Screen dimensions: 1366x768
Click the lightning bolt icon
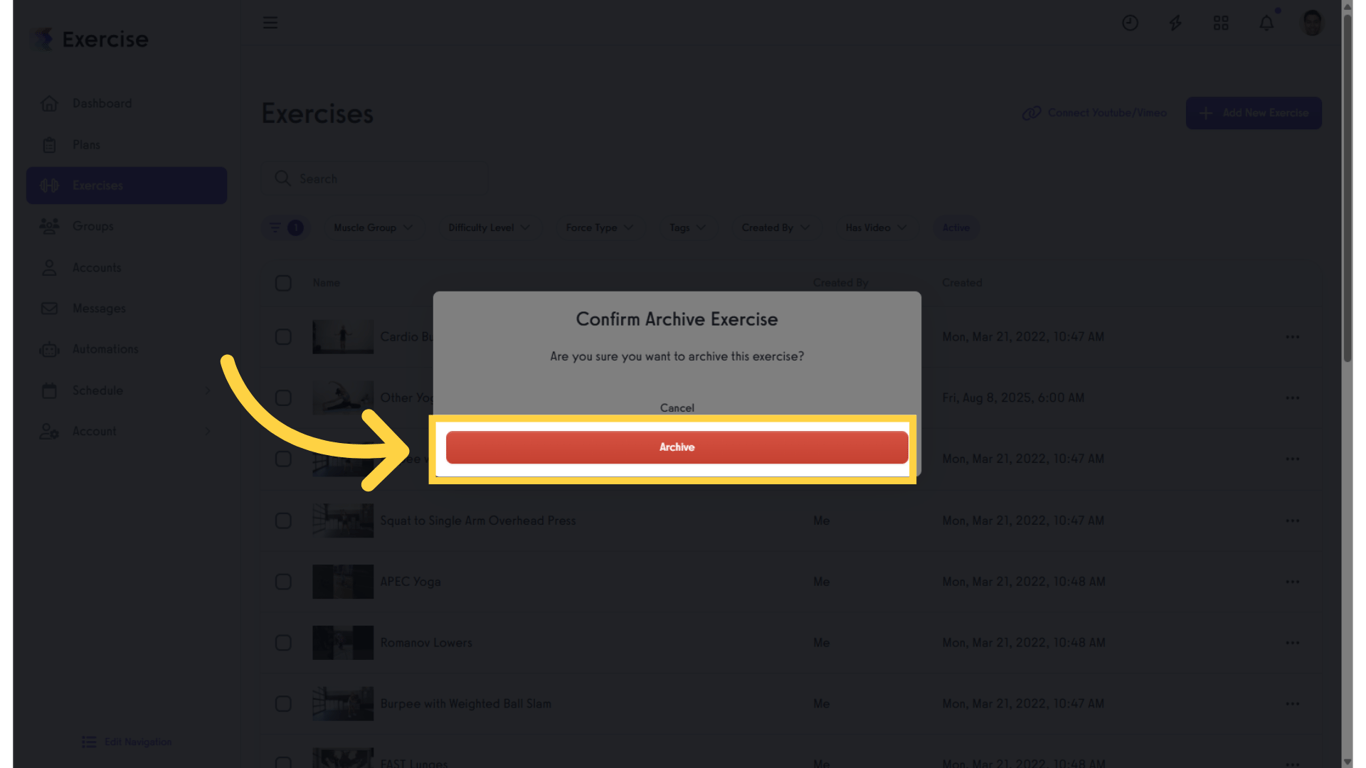[x=1176, y=23]
